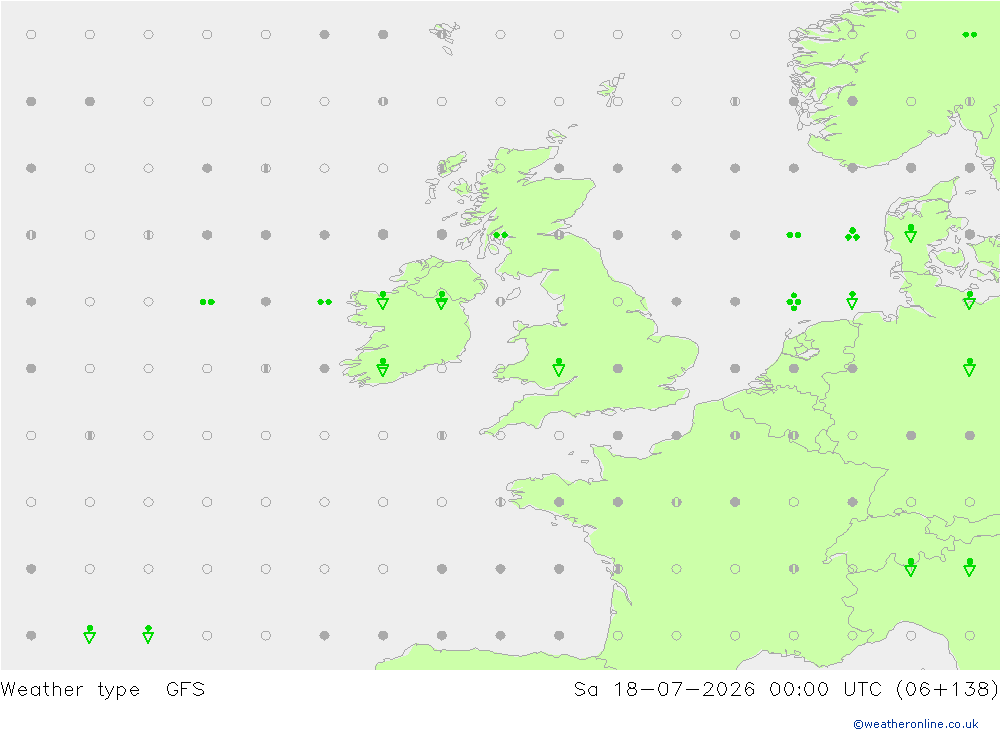Click the shower symbol over Denmark's Jutland
1000x733 pixels.
[x=911, y=233]
